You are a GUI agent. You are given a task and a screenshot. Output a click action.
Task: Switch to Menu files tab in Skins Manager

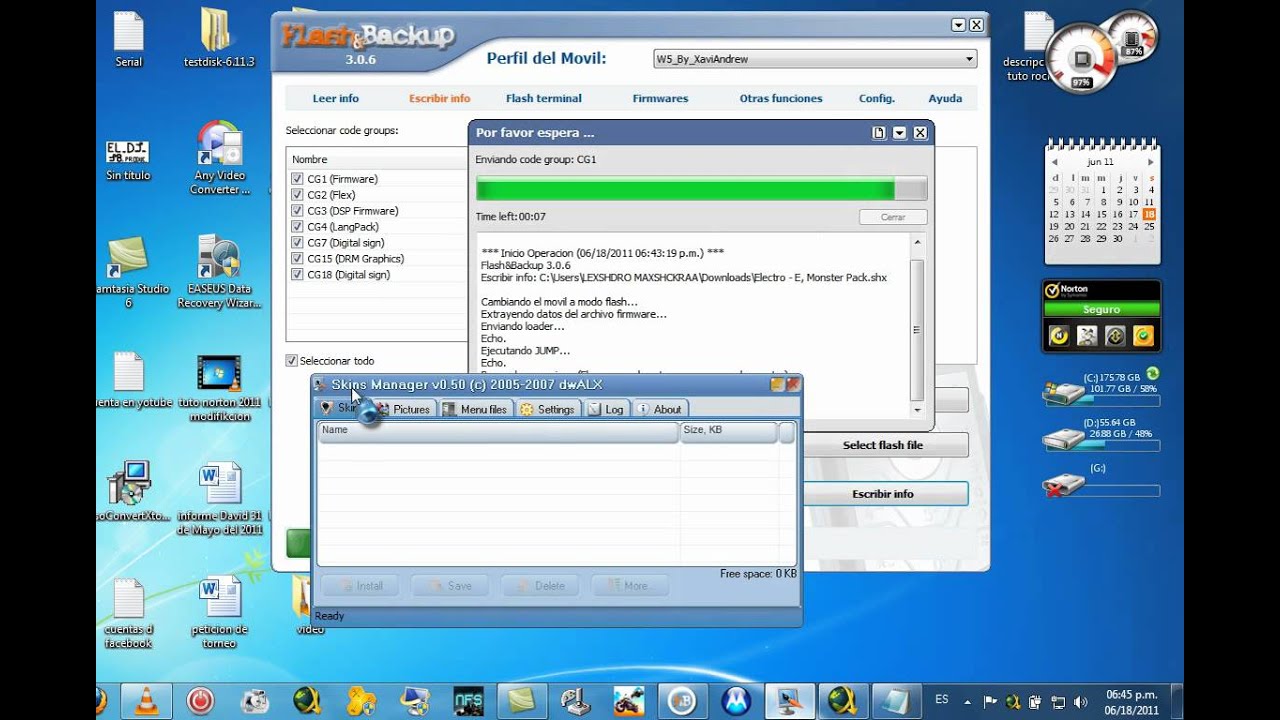(475, 409)
